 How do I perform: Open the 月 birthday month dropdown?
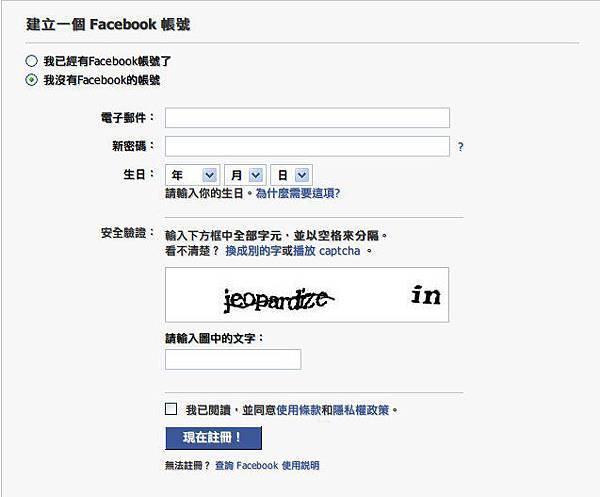pyautogui.click(x=245, y=175)
